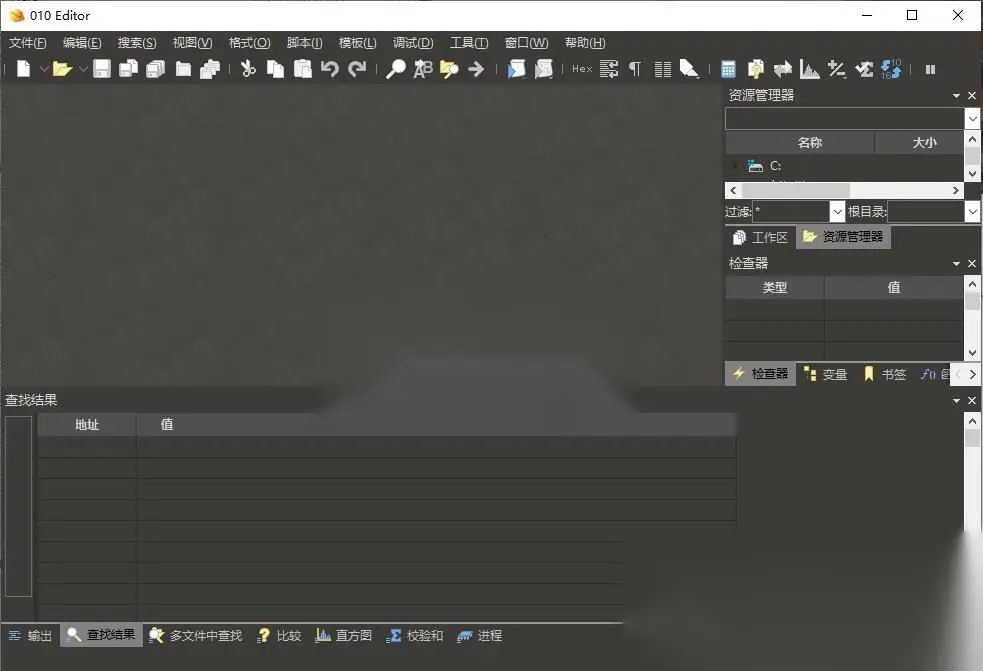
Task: Toggle the column view toolbar icon
Action: pos(662,69)
